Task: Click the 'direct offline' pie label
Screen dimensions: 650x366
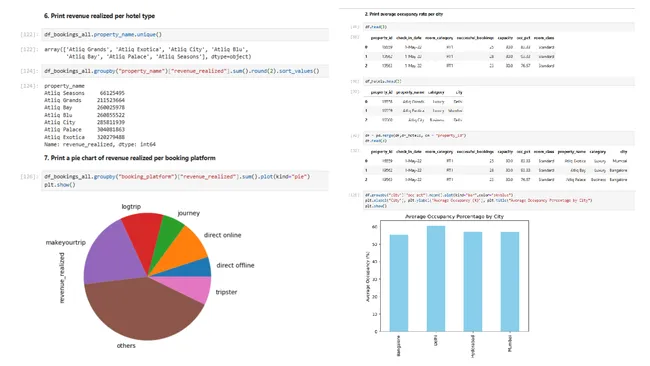Action: pyautogui.click(x=235, y=265)
